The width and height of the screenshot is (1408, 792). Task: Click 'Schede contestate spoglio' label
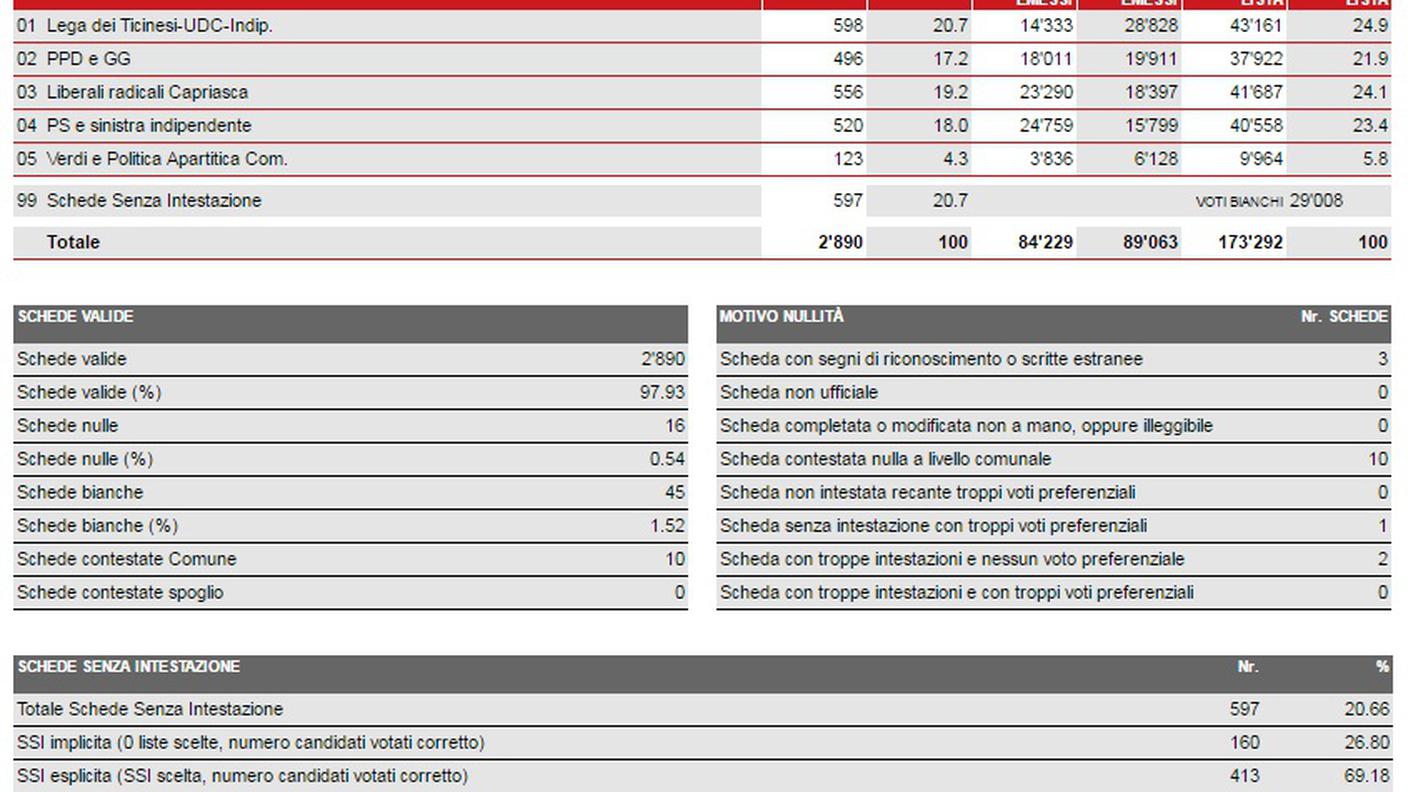tap(120, 593)
